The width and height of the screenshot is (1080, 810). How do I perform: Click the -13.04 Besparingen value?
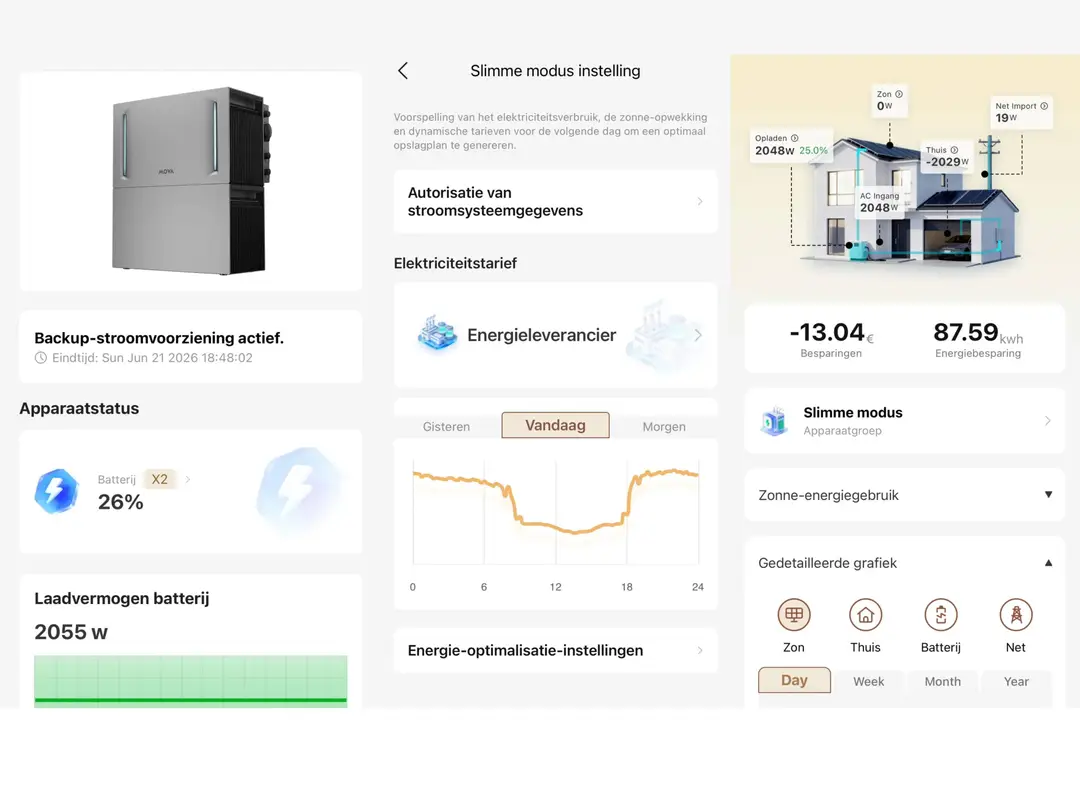[831, 333]
